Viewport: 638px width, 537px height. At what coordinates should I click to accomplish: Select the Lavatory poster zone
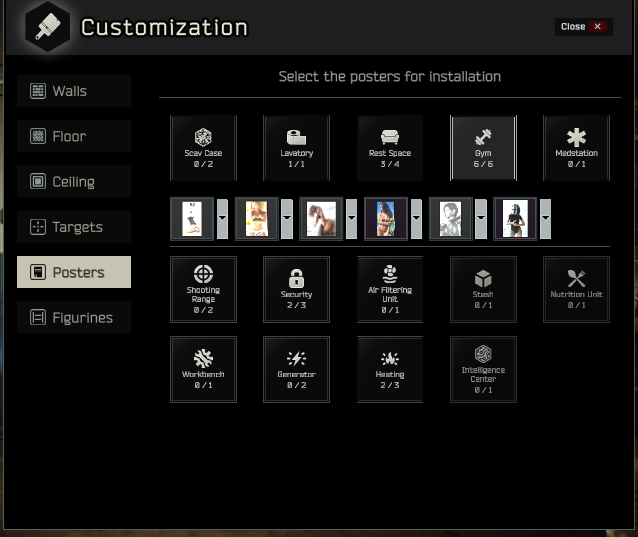point(296,148)
